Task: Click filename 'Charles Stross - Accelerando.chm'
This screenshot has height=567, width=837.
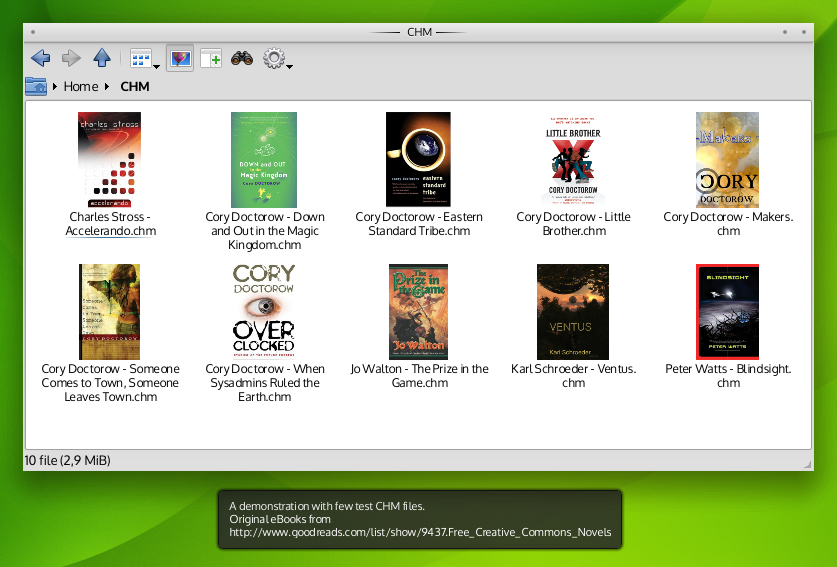Action: [110, 224]
